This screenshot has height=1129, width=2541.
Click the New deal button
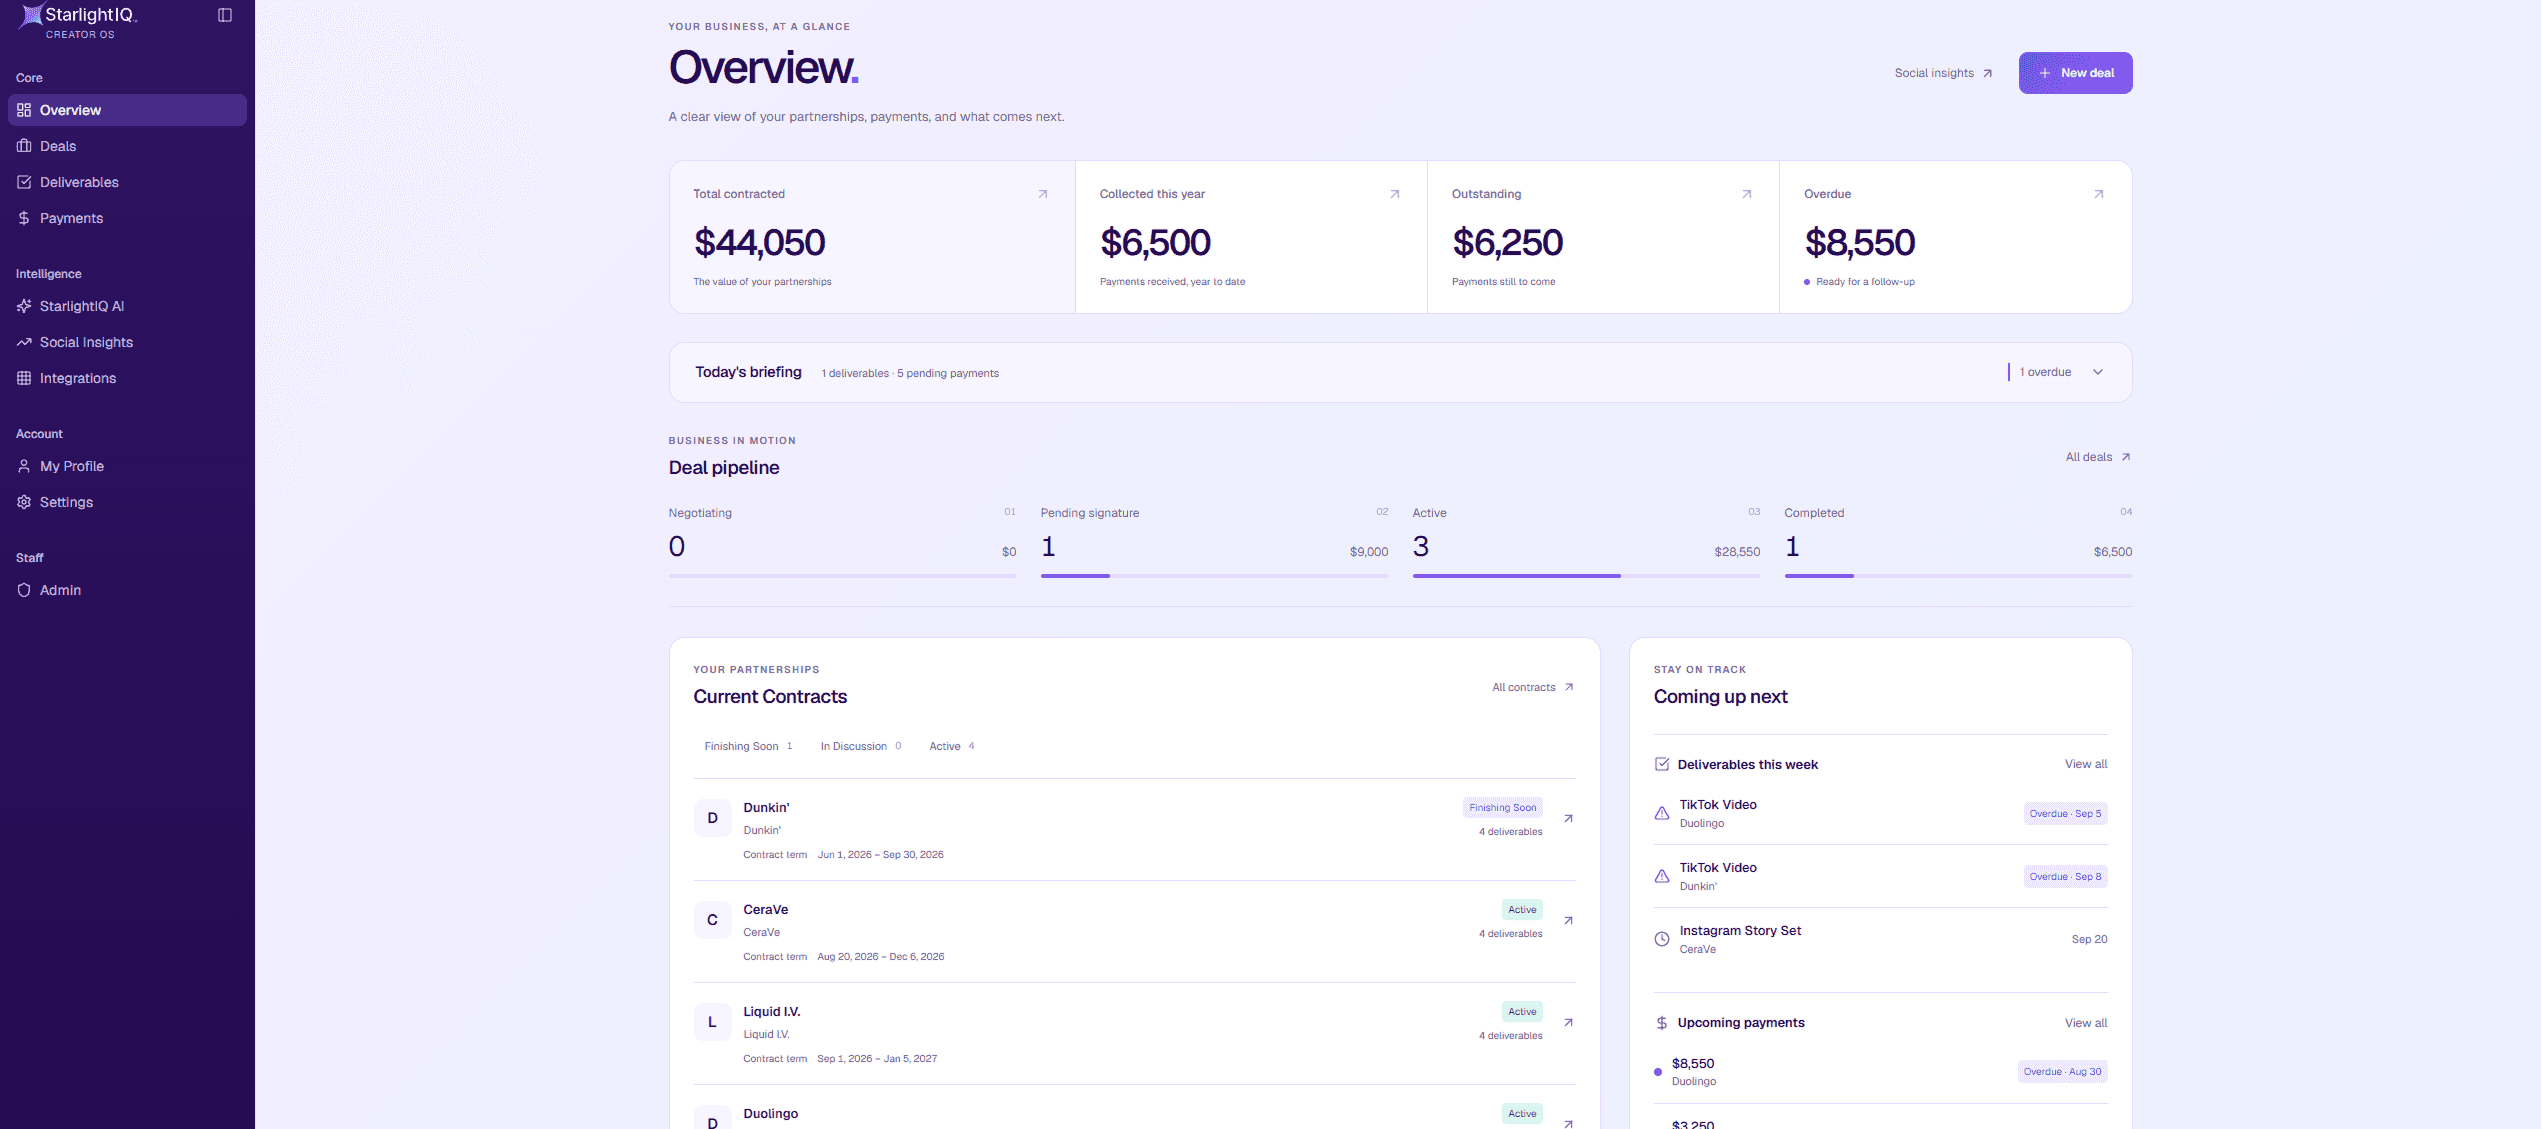coord(2075,73)
